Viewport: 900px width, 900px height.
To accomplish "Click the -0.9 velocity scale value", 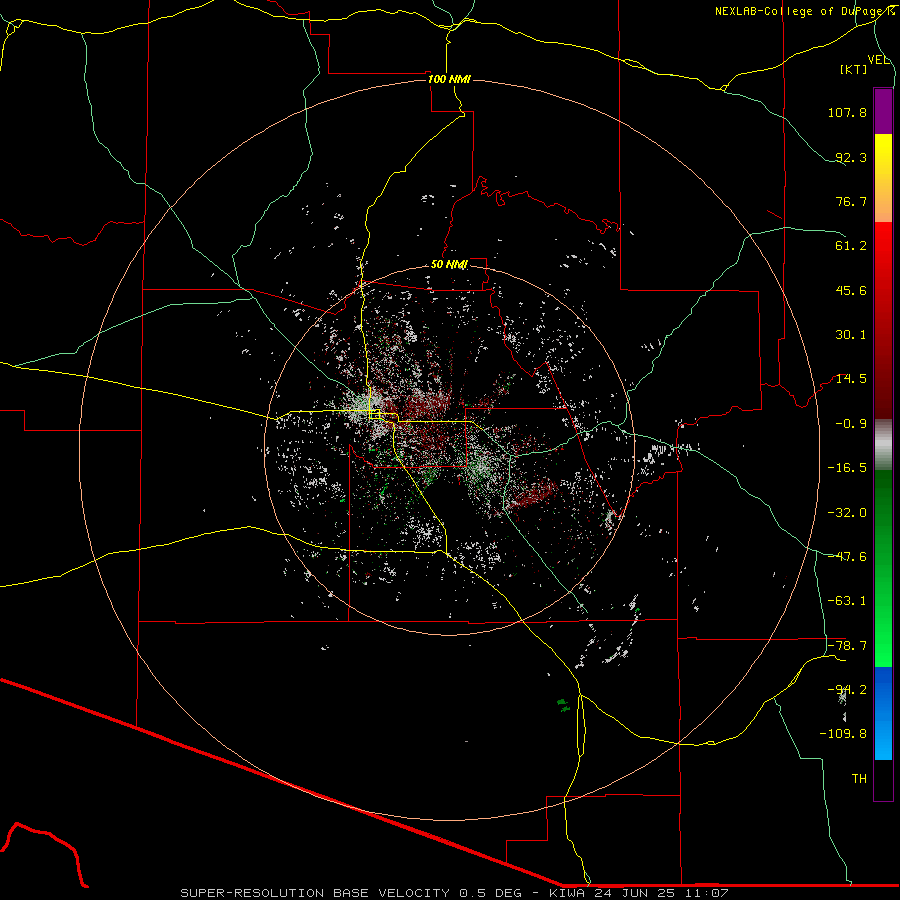I will pos(851,424).
